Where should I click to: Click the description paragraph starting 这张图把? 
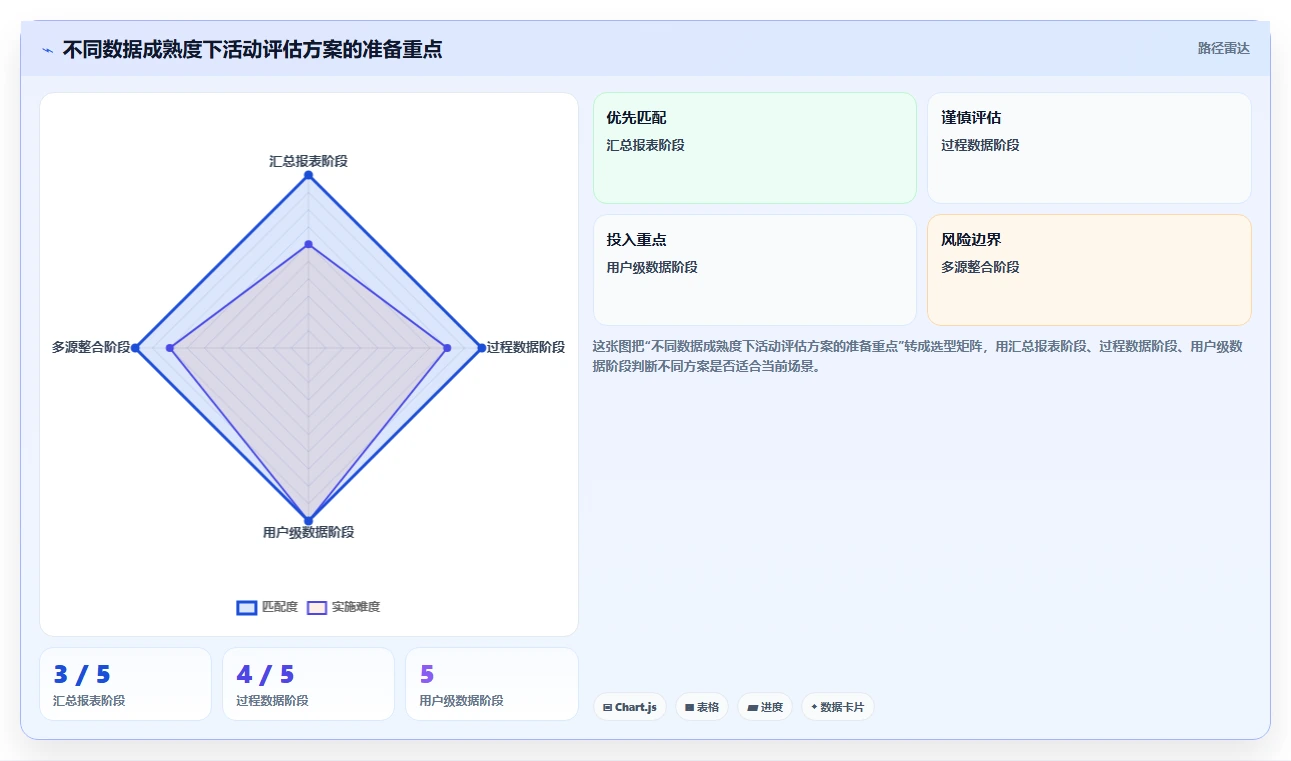tap(918, 356)
